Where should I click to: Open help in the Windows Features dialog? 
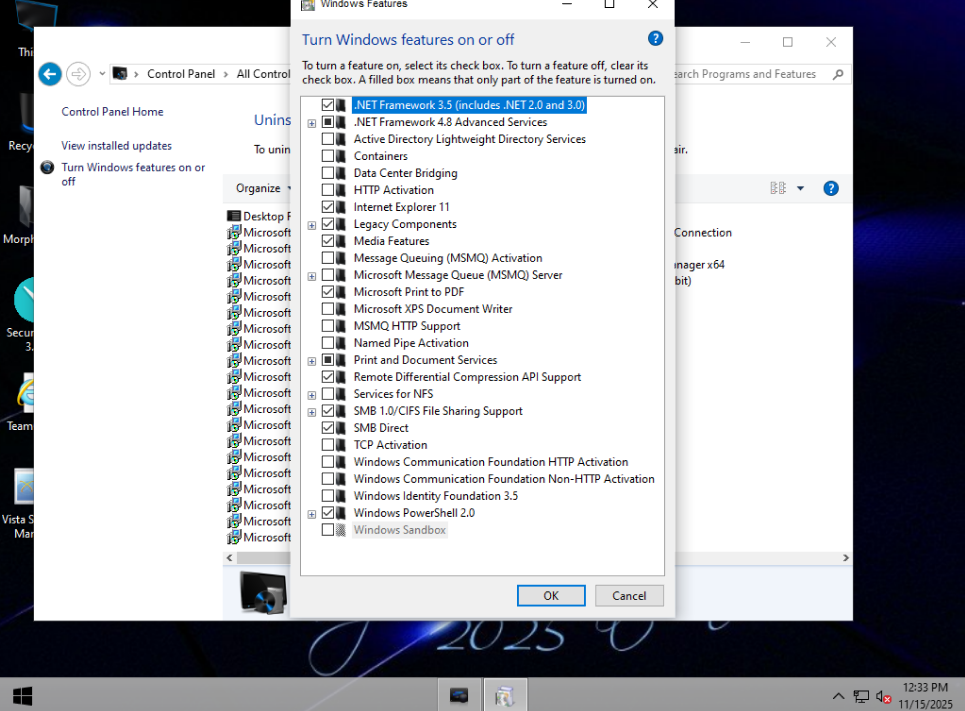coord(655,39)
